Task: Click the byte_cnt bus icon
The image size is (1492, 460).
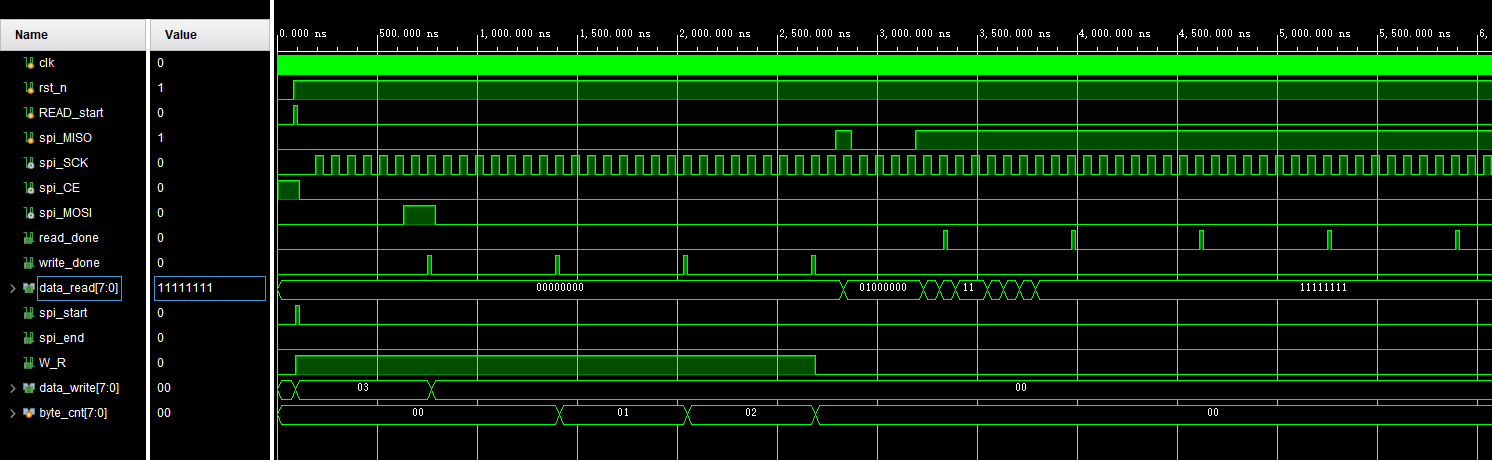Action: tap(28, 413)
